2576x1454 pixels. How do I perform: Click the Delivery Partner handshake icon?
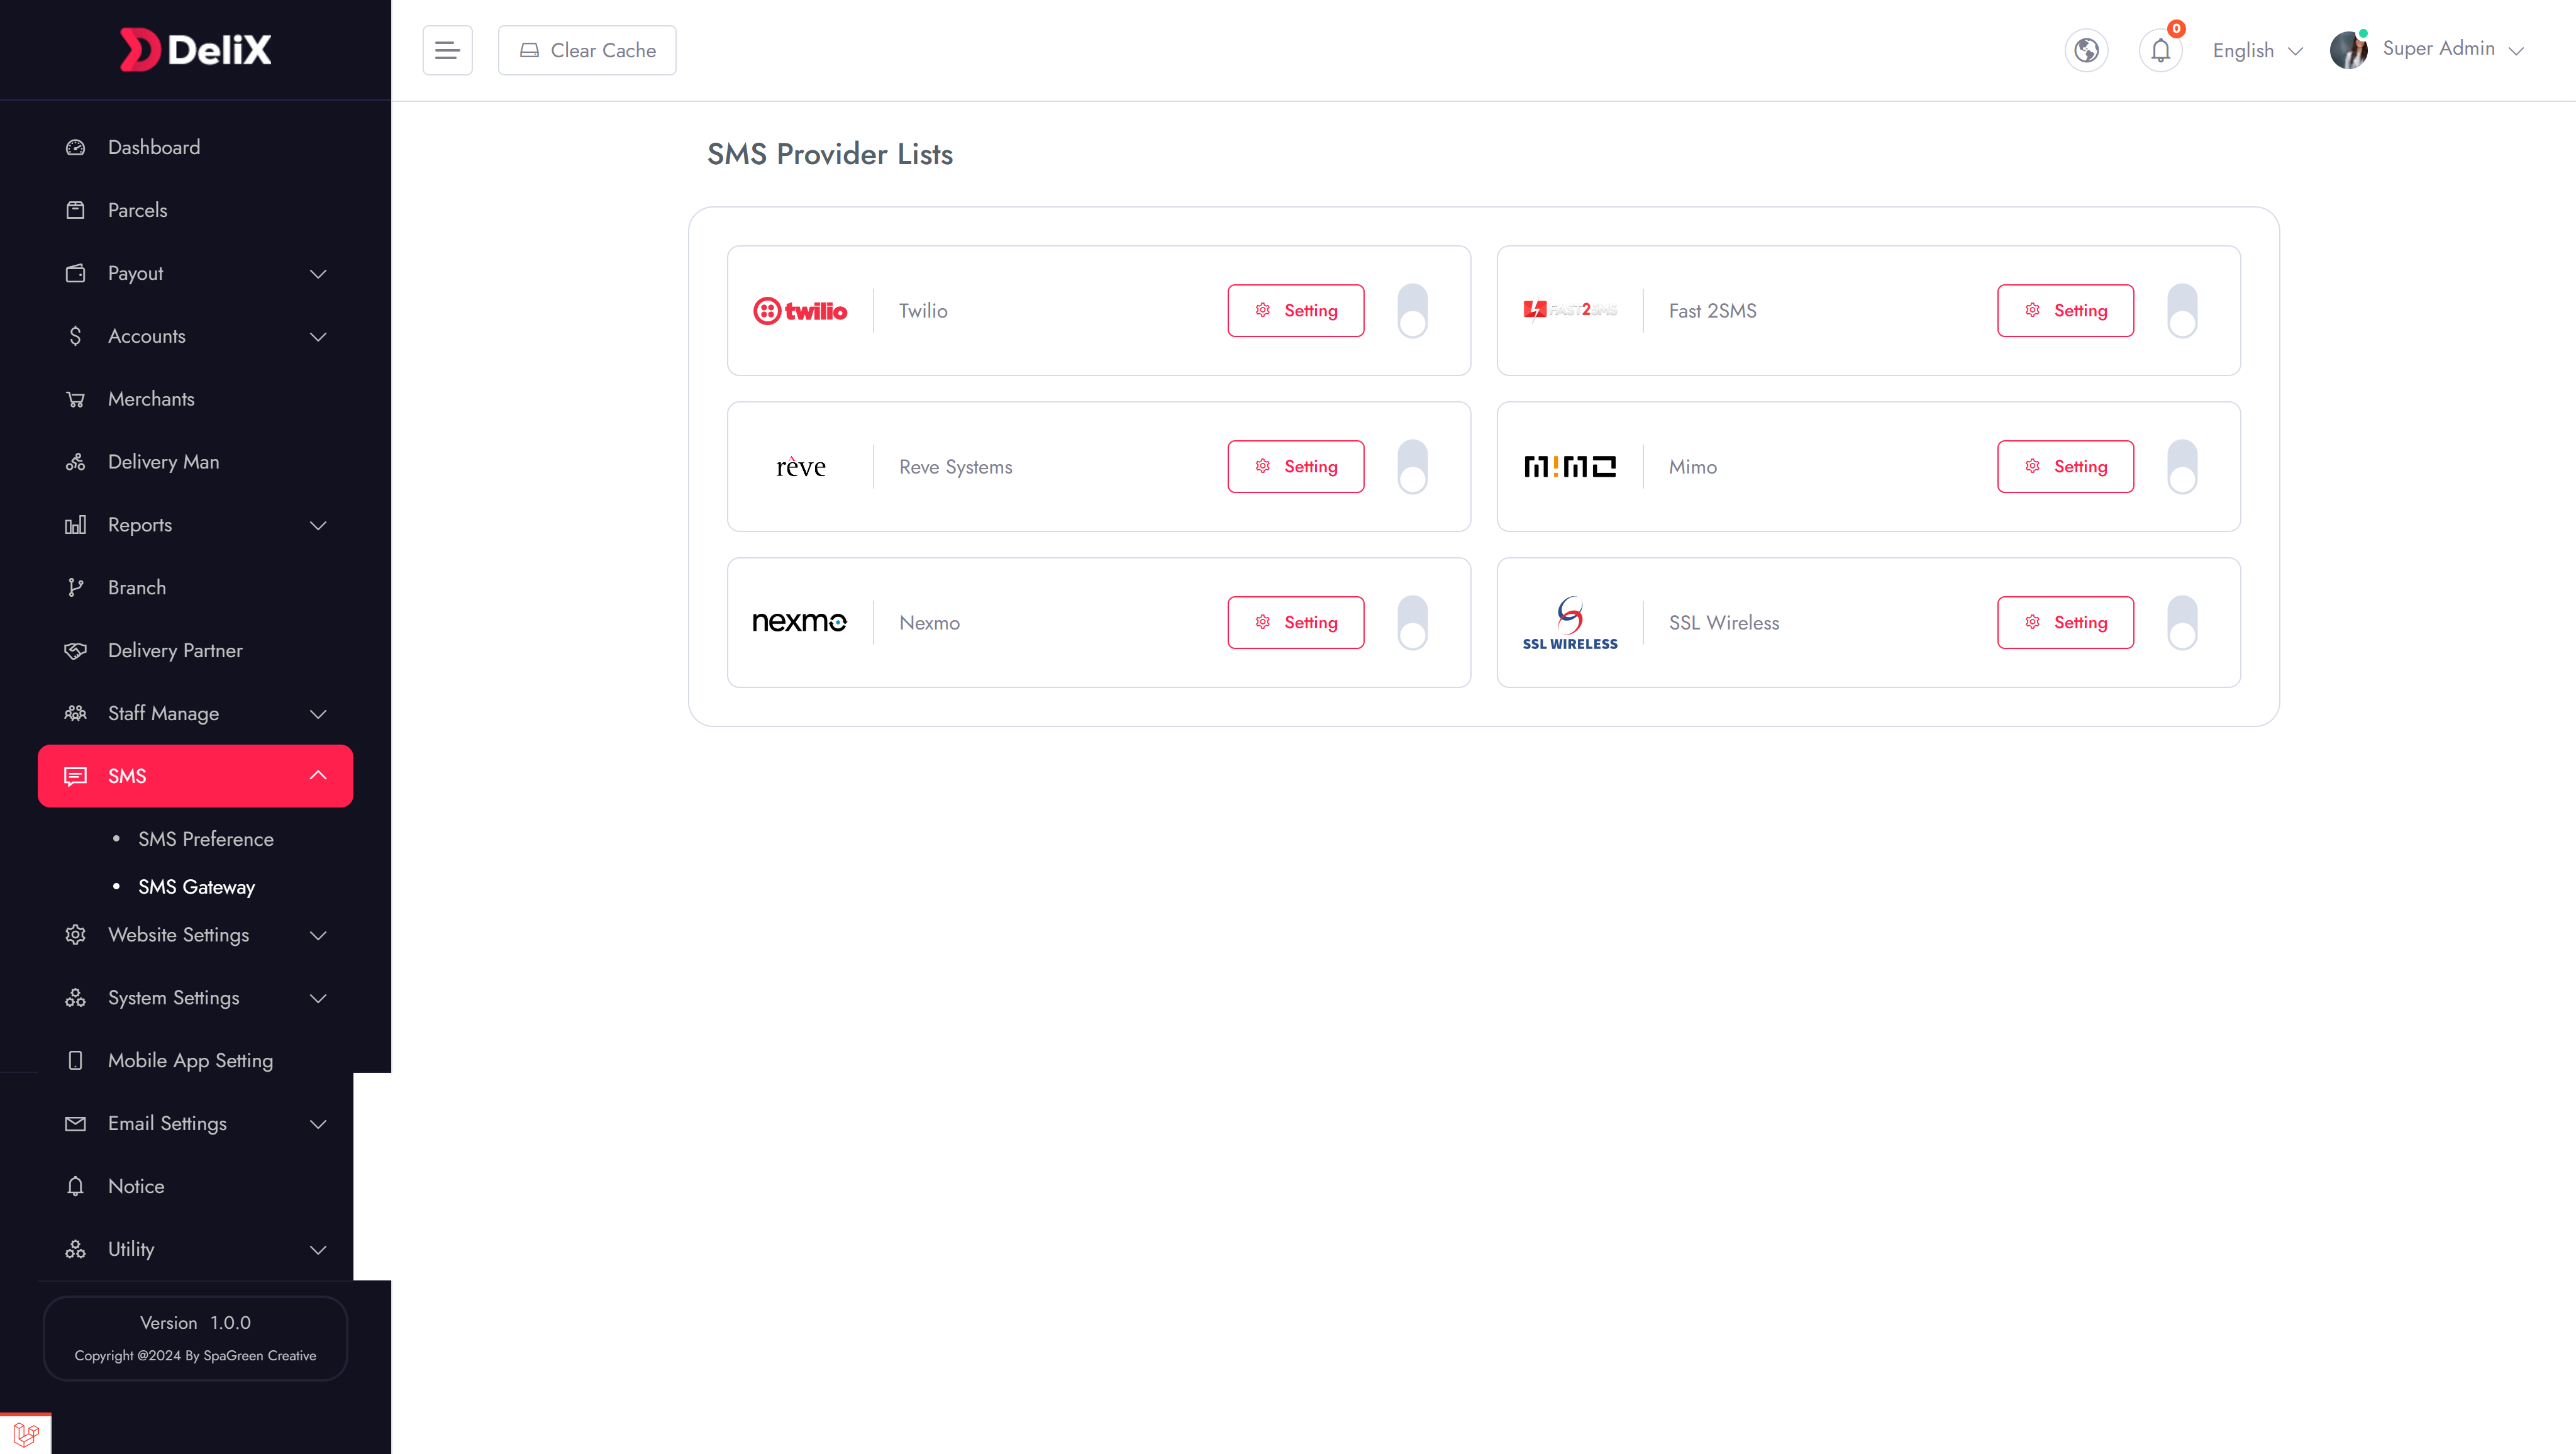point(75,651)
